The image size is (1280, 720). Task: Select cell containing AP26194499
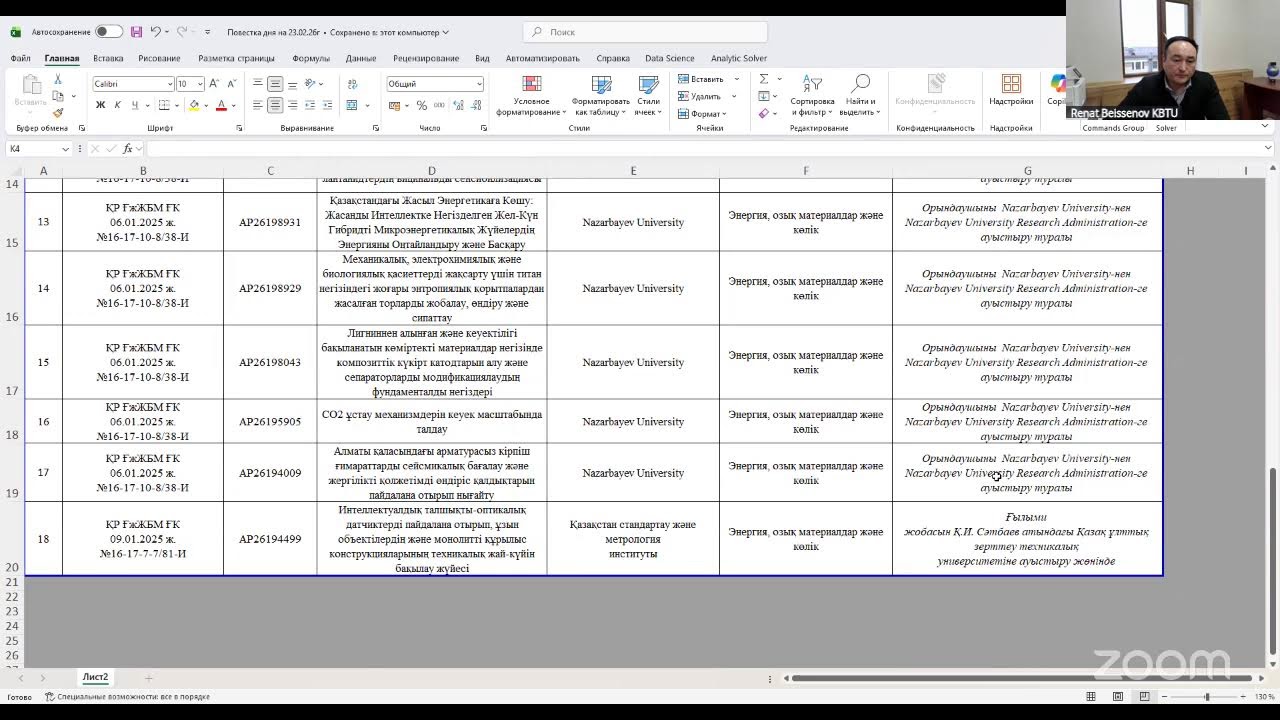270,539
